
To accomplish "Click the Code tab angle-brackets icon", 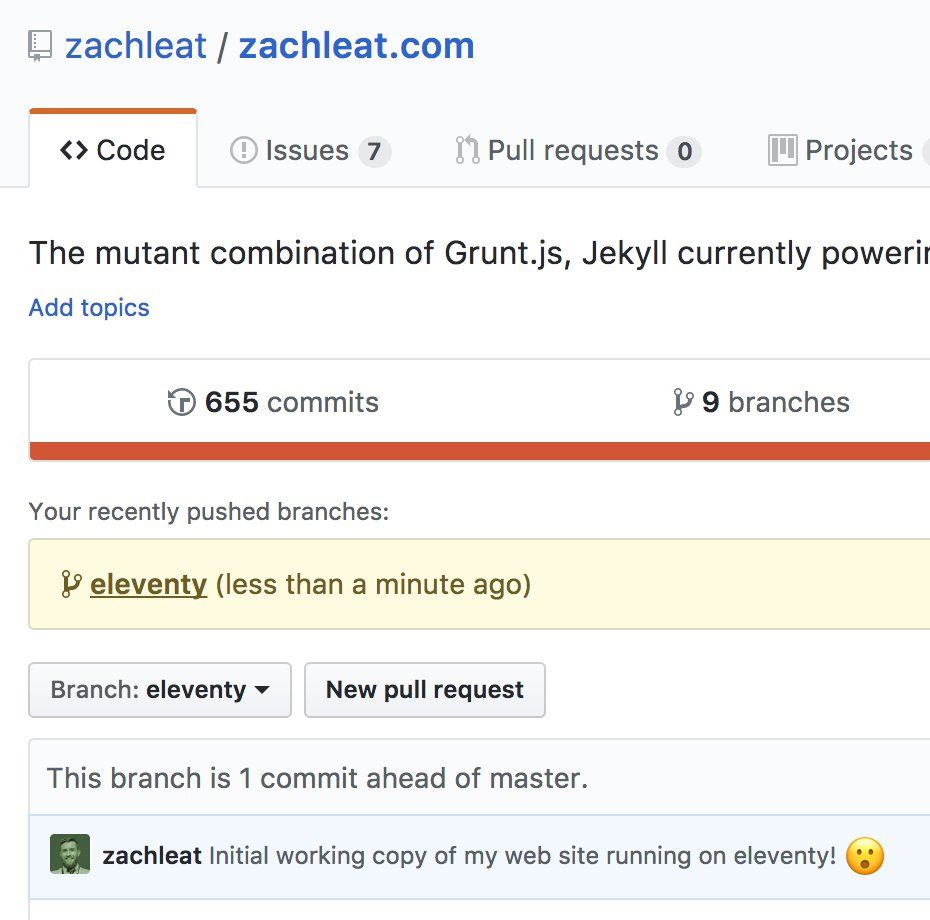I will tap(74, 150).
